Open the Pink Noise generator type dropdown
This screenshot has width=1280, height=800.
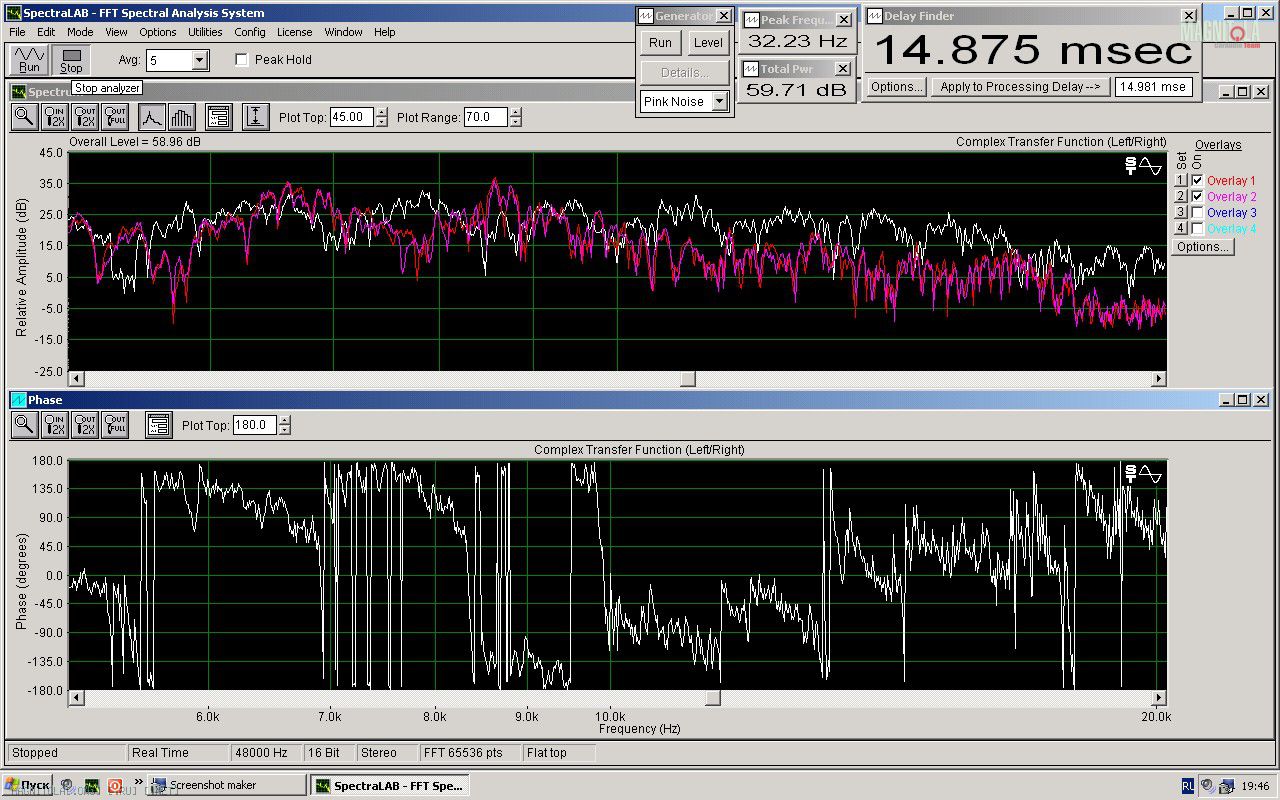719,102
